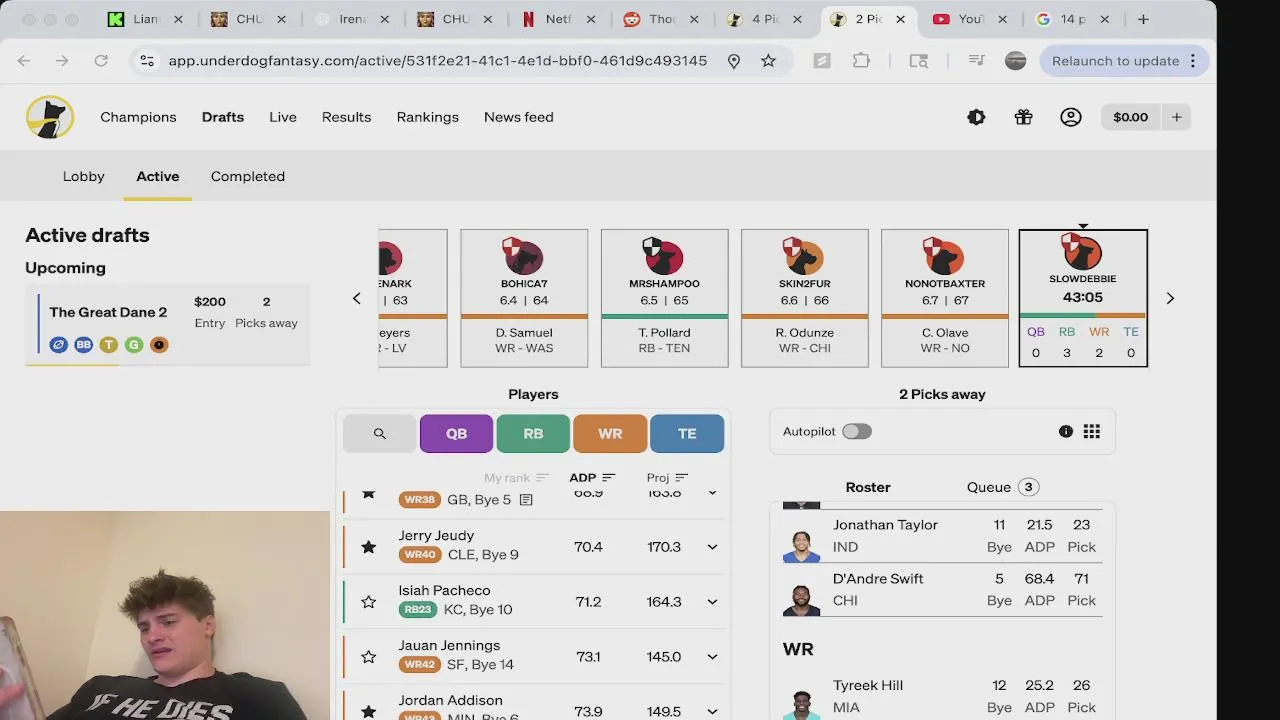Expand Jauan Jennings player details
This screenshot has height=720, width=1280.
coord(712,657)
